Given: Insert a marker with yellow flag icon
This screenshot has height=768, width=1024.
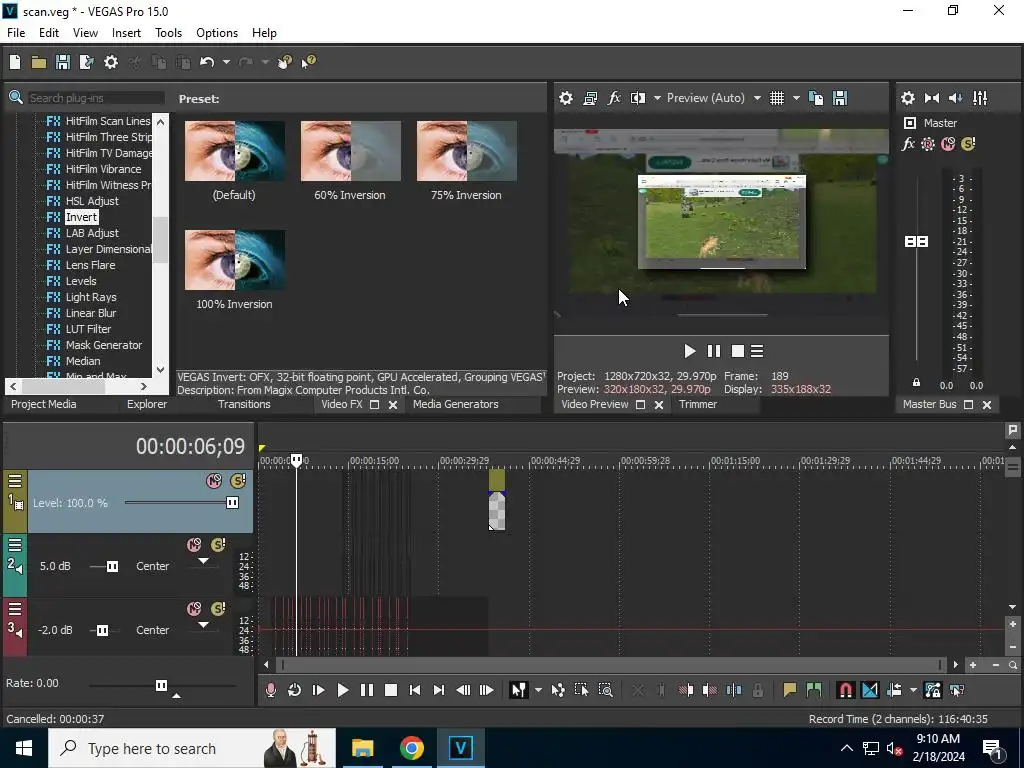Looking at the screenshot, I should coord(790,690).
